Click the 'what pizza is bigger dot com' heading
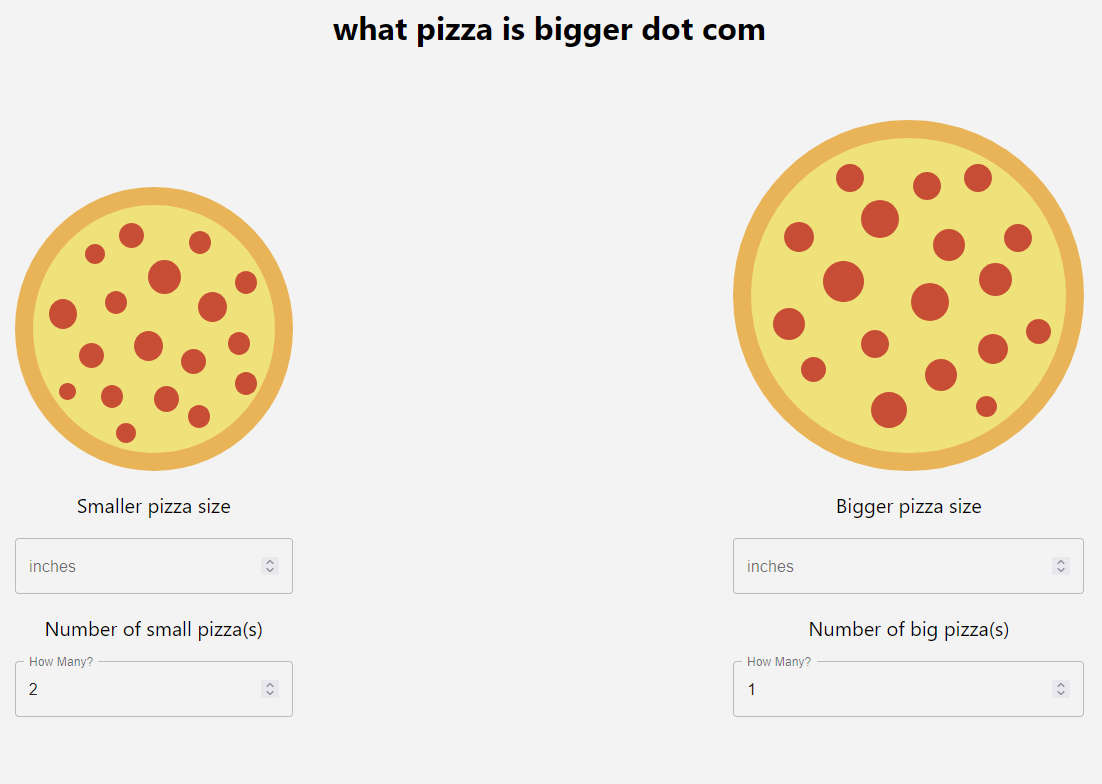 549,30
